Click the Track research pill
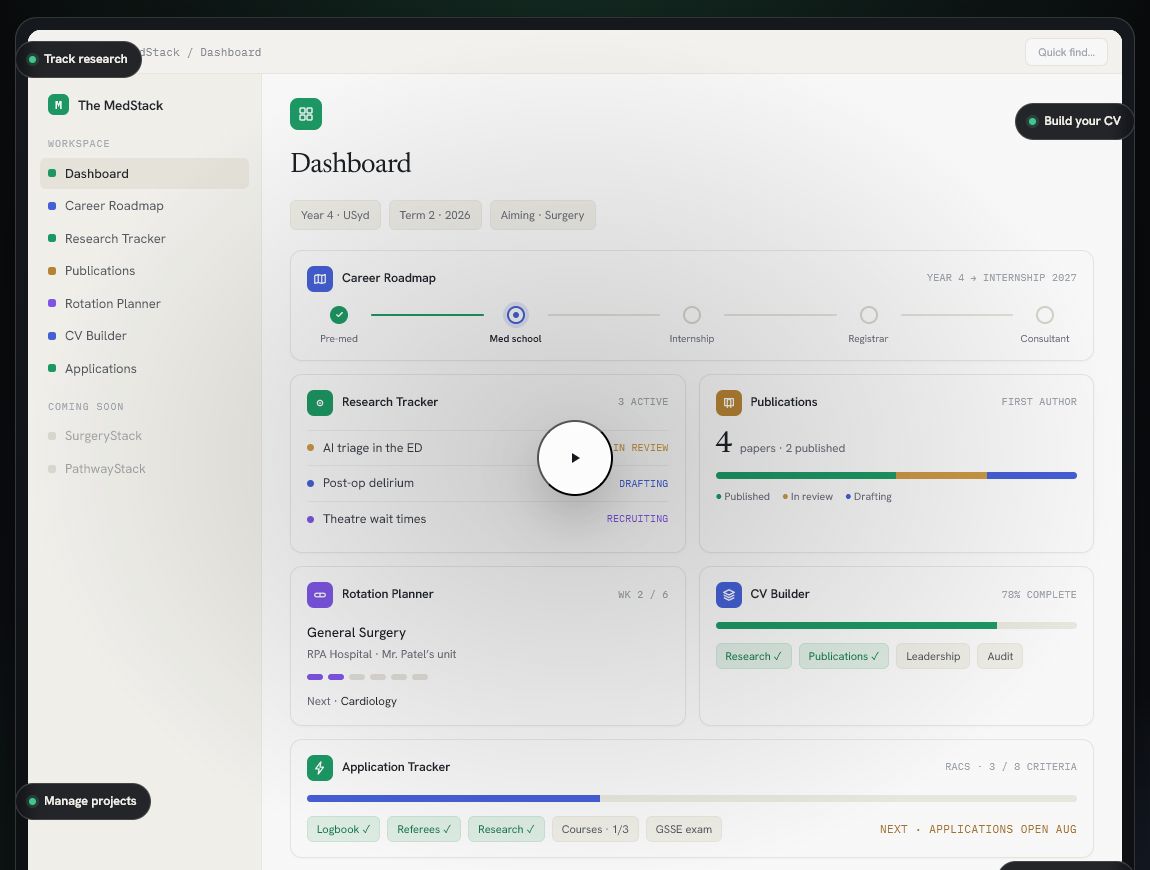 coord(78,59)
